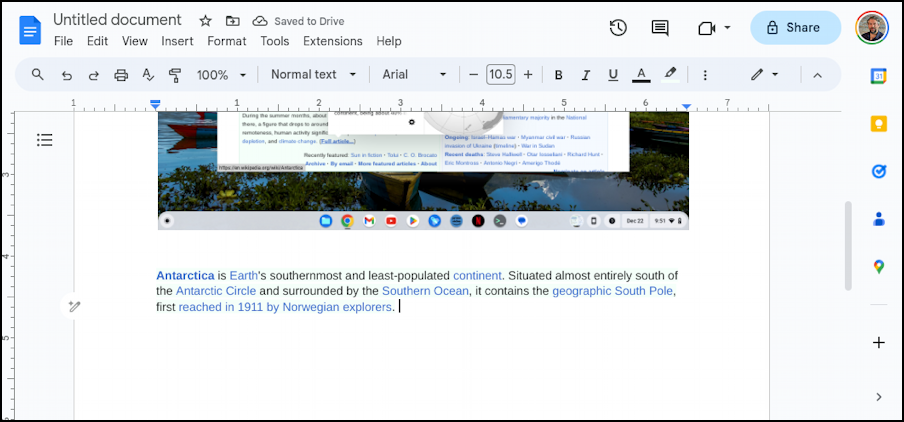Open Google Calendar in the side panel
This screenshot has width=904, height=422.
click(x=878, y=76)
